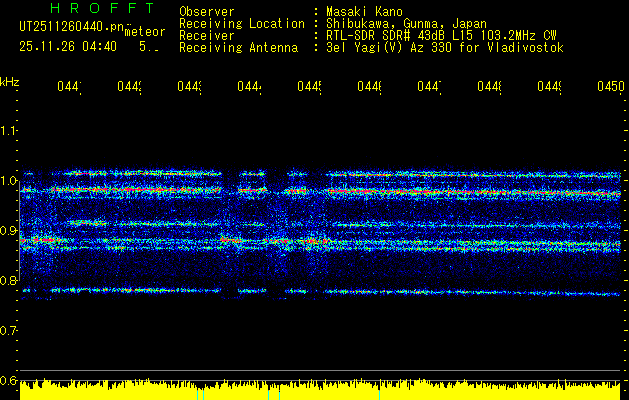Click the 'Receiving Antenna' label

click(x=239, y=48)
